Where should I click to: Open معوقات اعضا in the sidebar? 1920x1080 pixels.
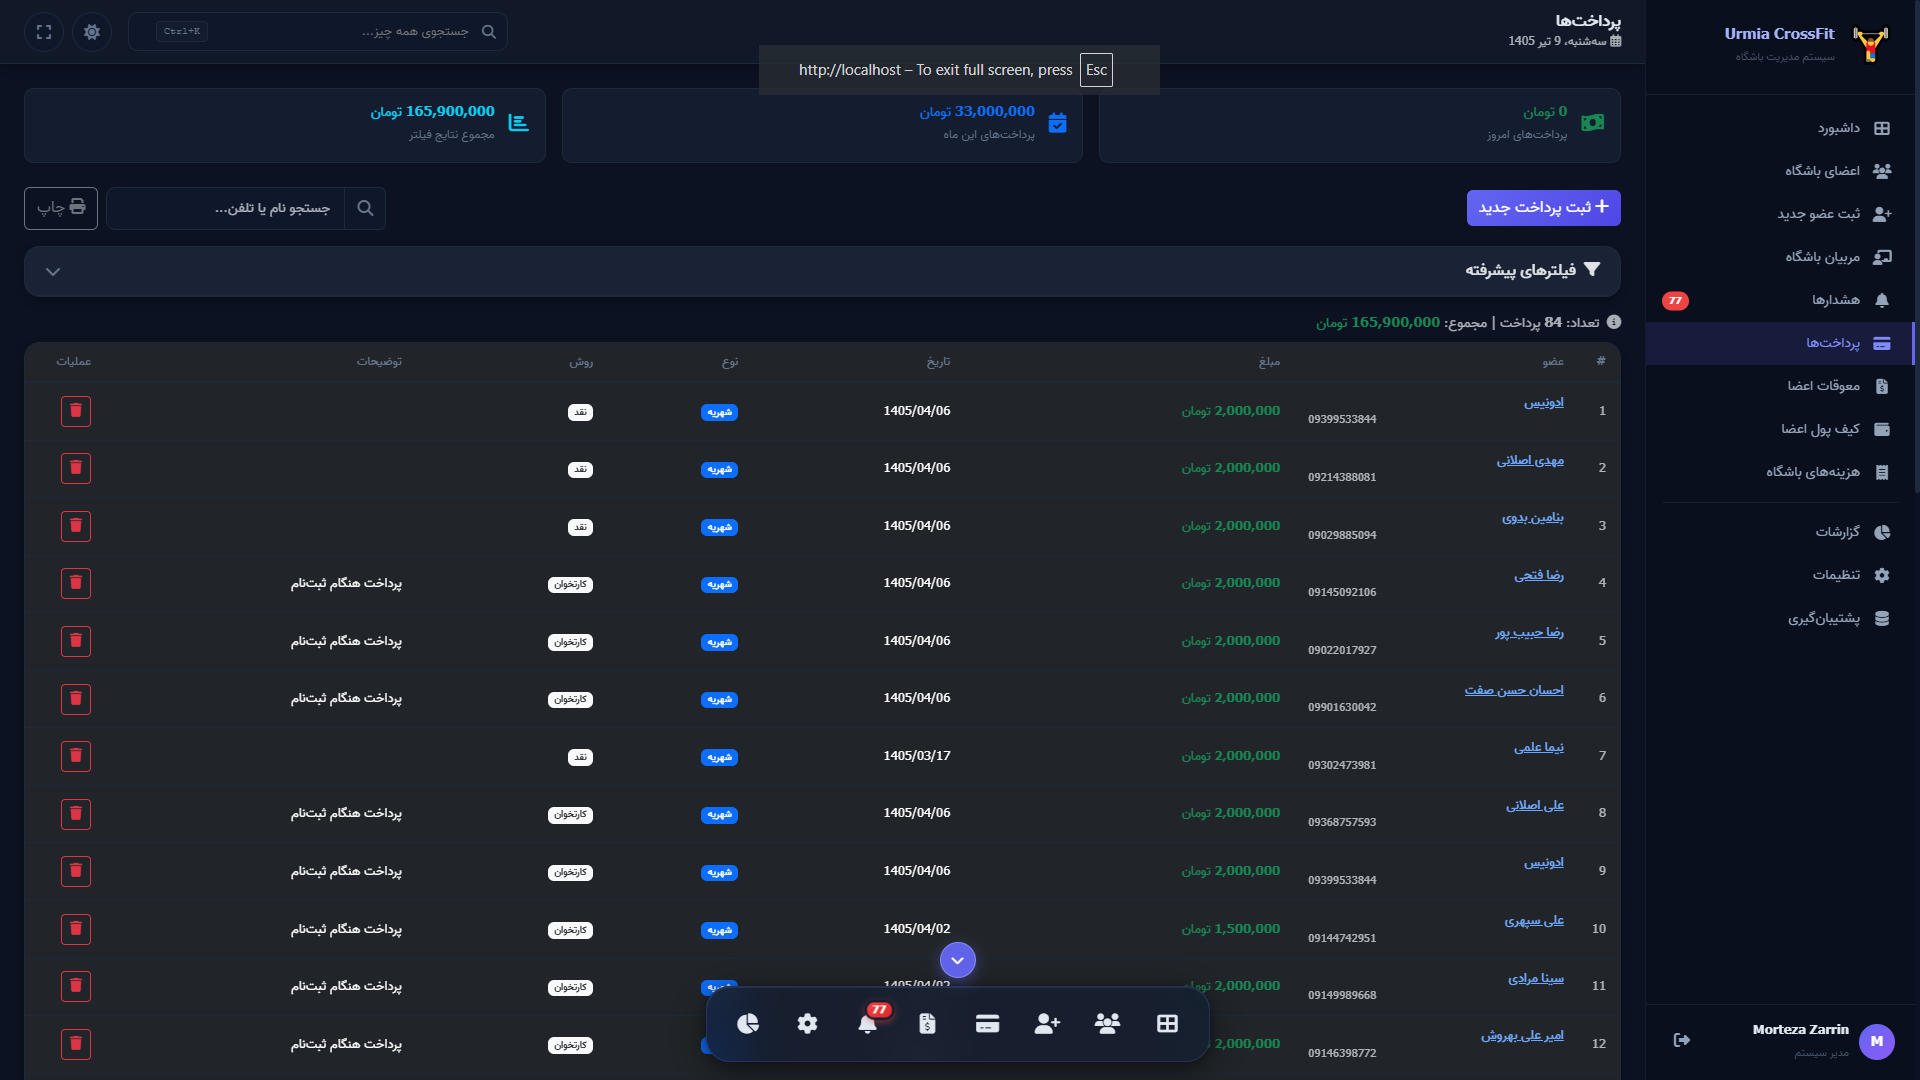(1780, 386)
